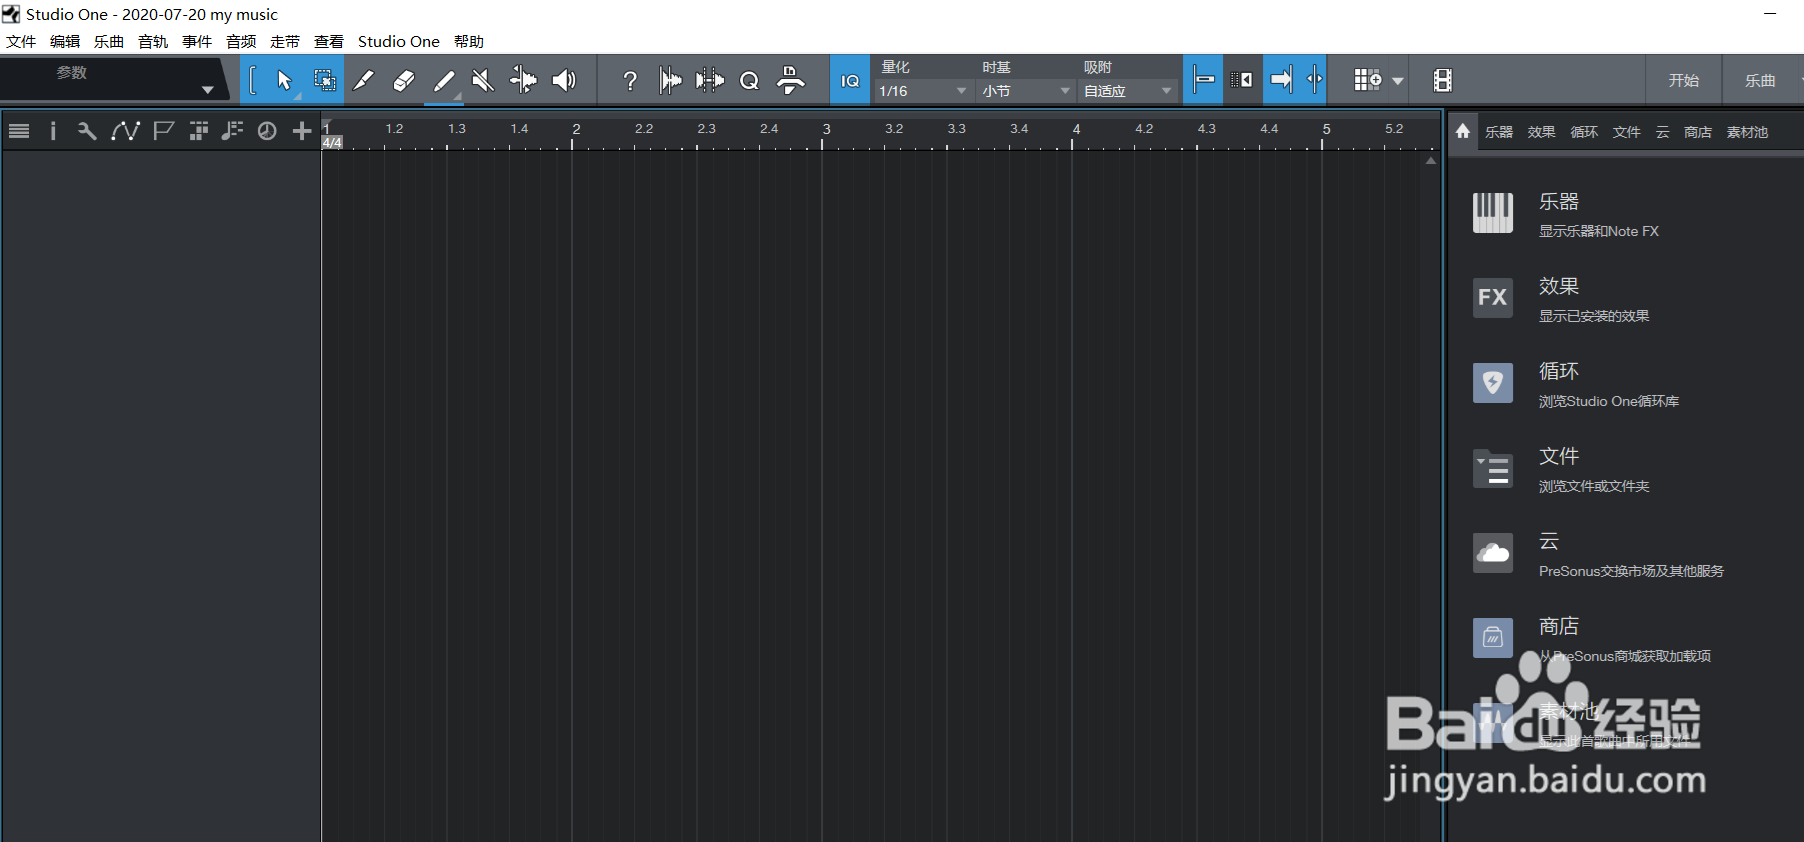The image size is (1804, 842).
Task: Toggle autoscroll arrow icon
Action: pos(1281,80)
